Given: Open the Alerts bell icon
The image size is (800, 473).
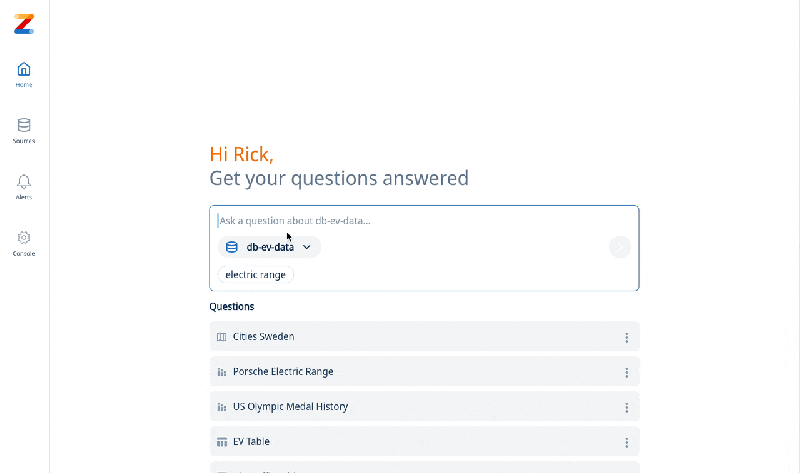Looking at the screenshot, I should coord(24,182).
